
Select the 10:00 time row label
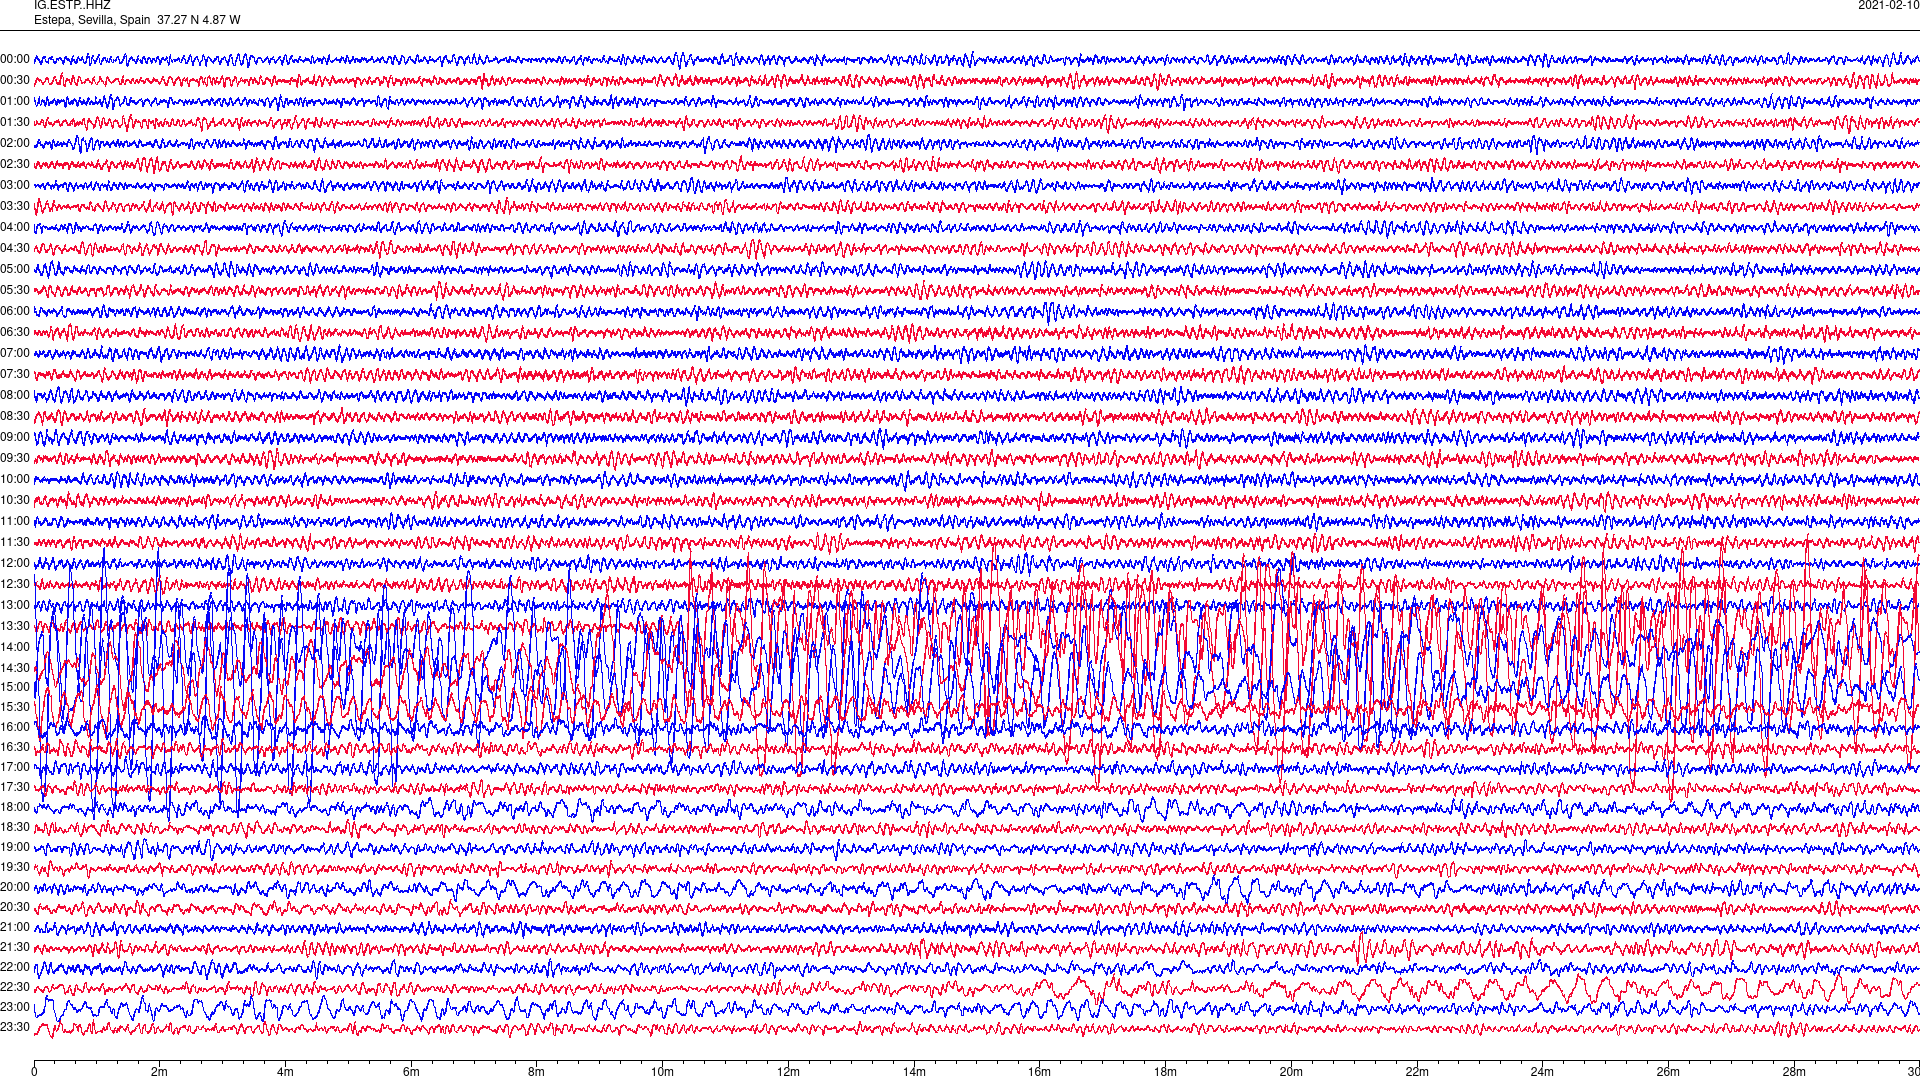click(15, 479)
